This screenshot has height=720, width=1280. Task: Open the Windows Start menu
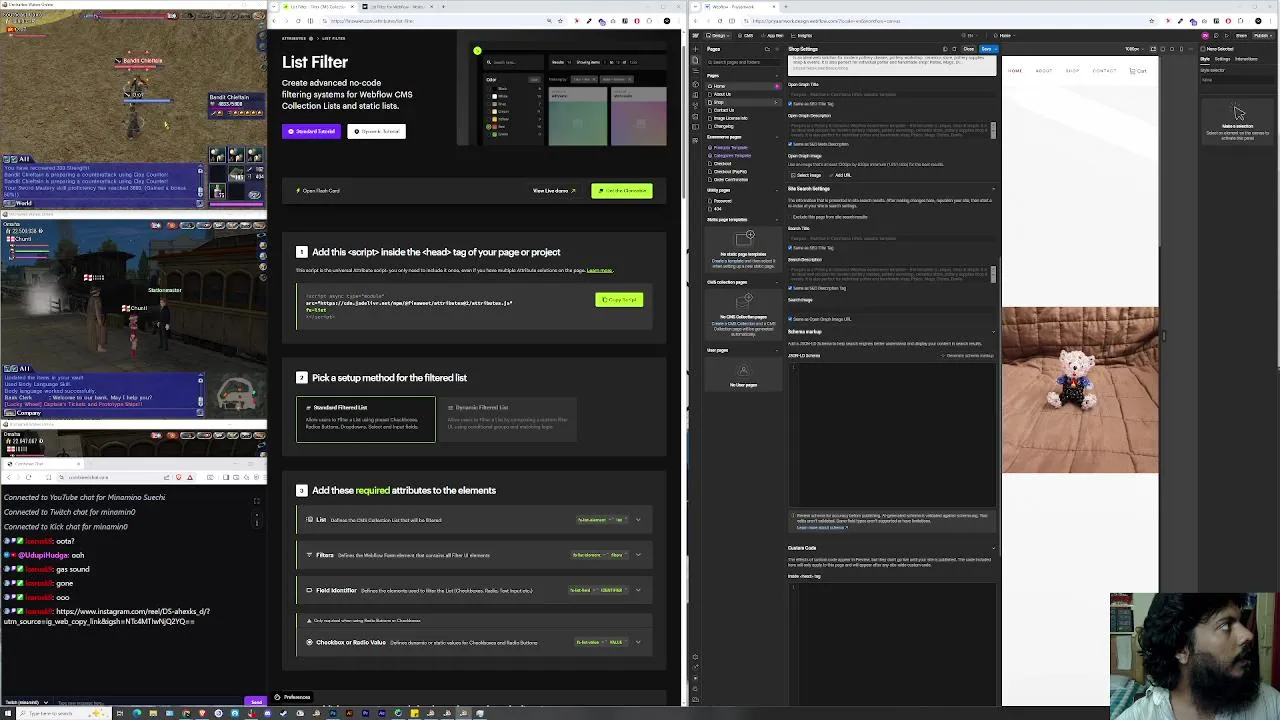pyautogui.click(x=8, y=713)
